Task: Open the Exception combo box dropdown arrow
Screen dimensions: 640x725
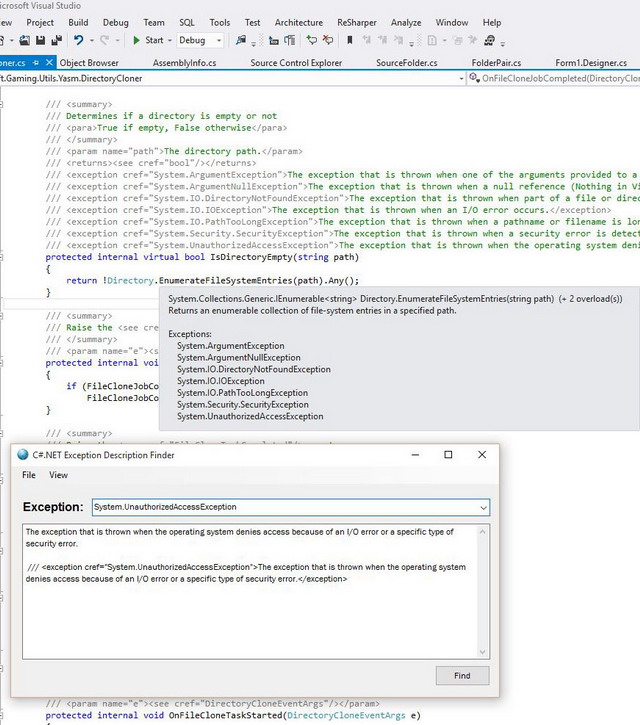Action: [x=483, y=507]
